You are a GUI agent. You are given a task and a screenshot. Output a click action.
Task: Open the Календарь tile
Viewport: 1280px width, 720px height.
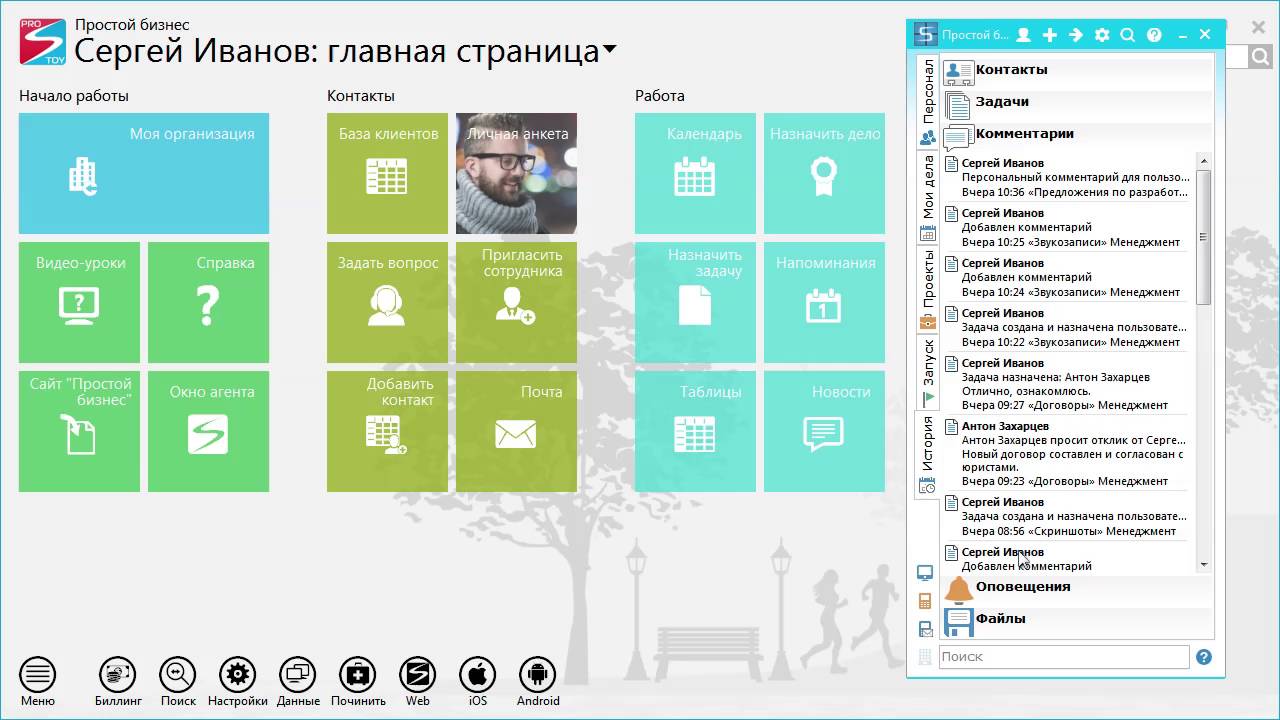pyautogui.click(x=695, y=173)
